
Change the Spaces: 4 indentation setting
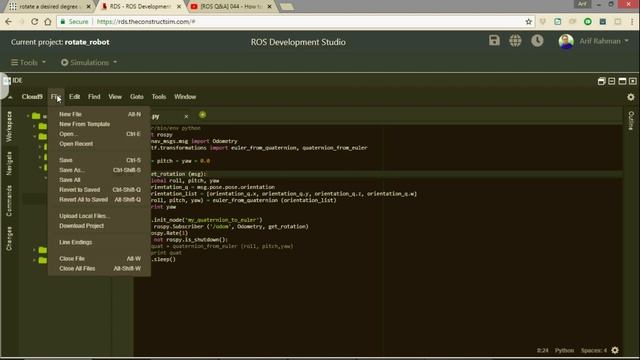click(x=594, y=350)
